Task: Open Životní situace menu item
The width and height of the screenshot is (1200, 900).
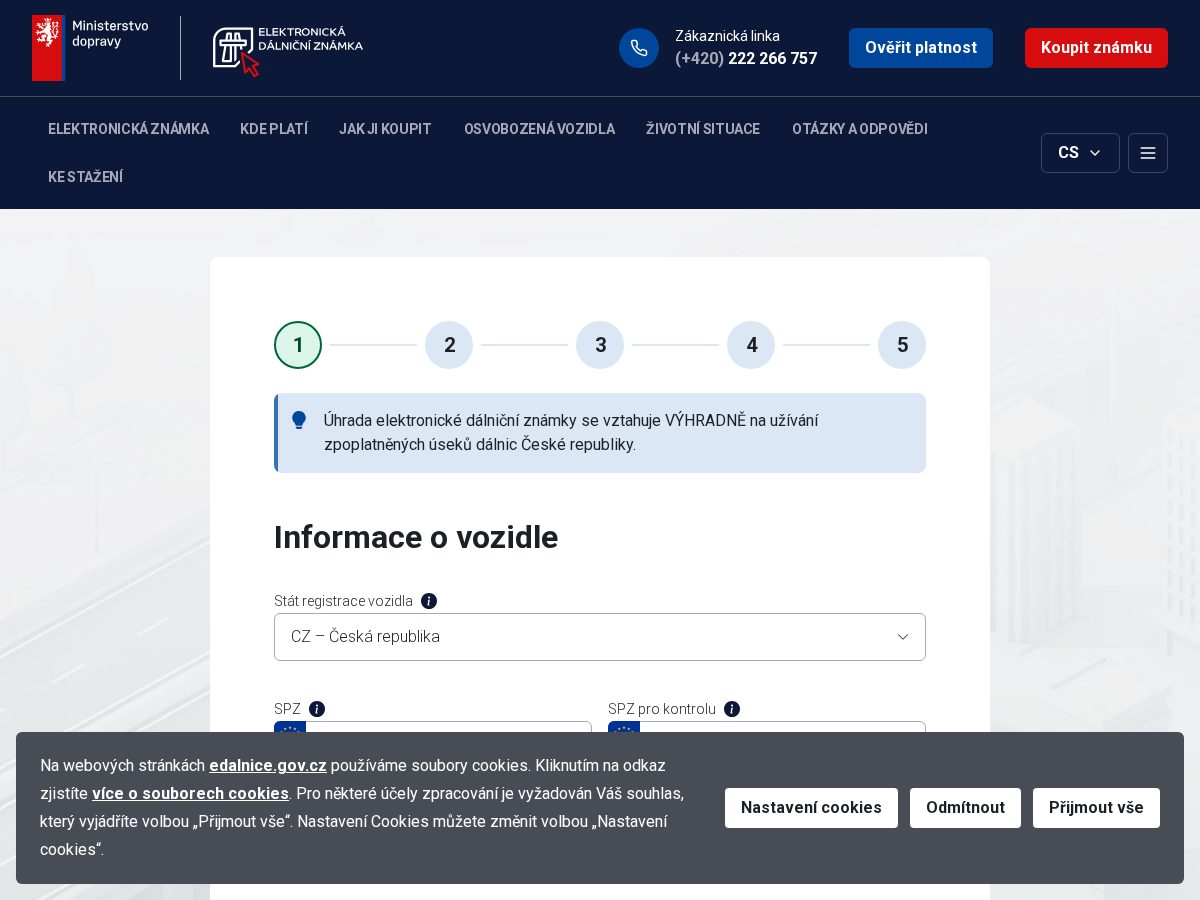Action: [703, 129]
